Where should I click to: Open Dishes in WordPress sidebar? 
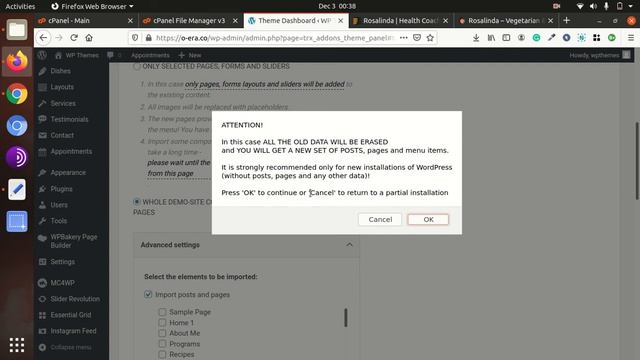(x=60, y=71)
